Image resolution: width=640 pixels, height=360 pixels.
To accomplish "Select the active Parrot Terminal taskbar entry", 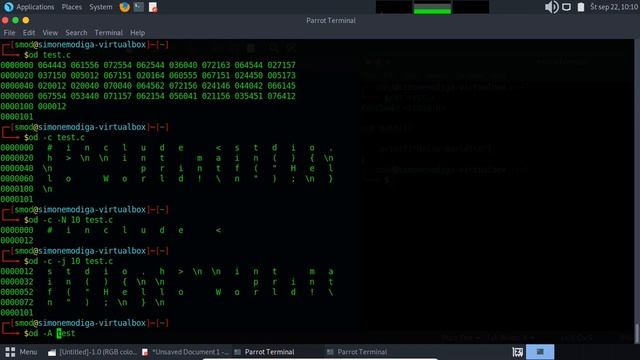I will point(264,352).
